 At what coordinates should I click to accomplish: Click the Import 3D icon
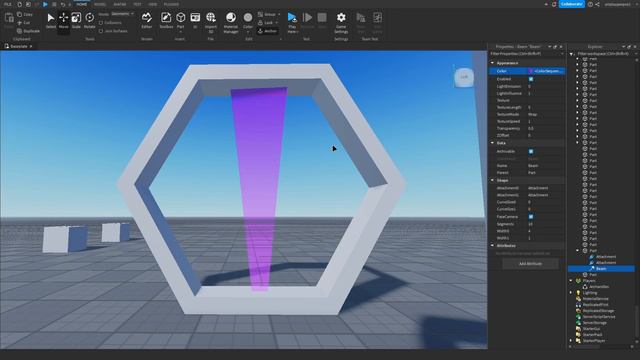(x=211, y=21)
